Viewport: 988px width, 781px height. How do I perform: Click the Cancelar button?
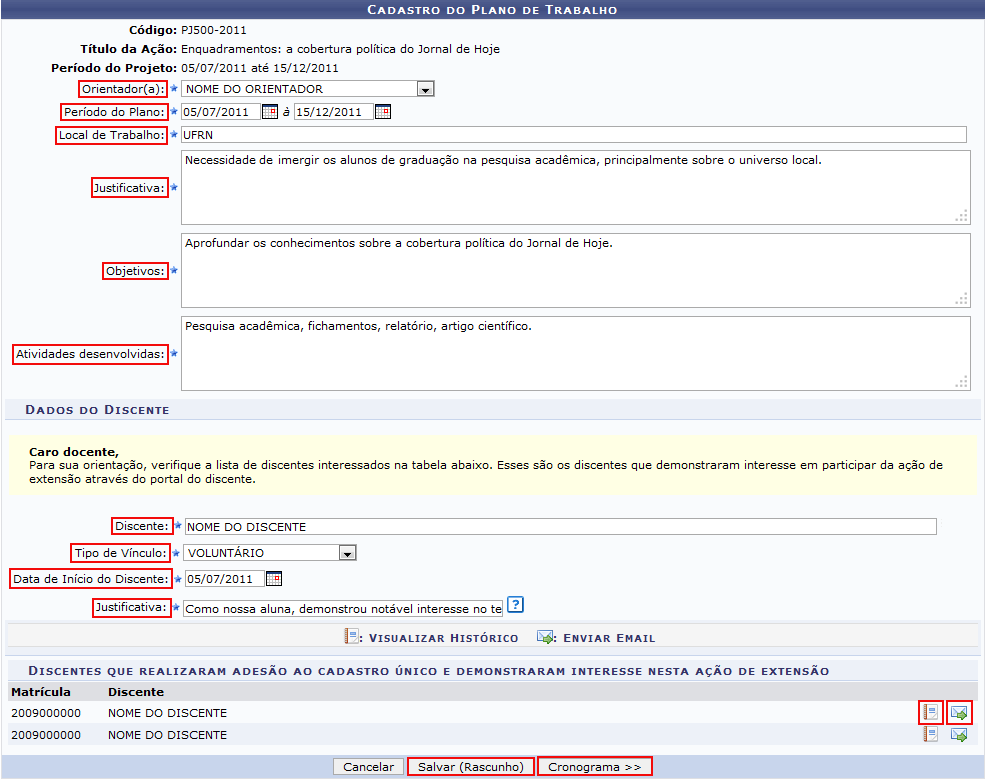[368, 767]
